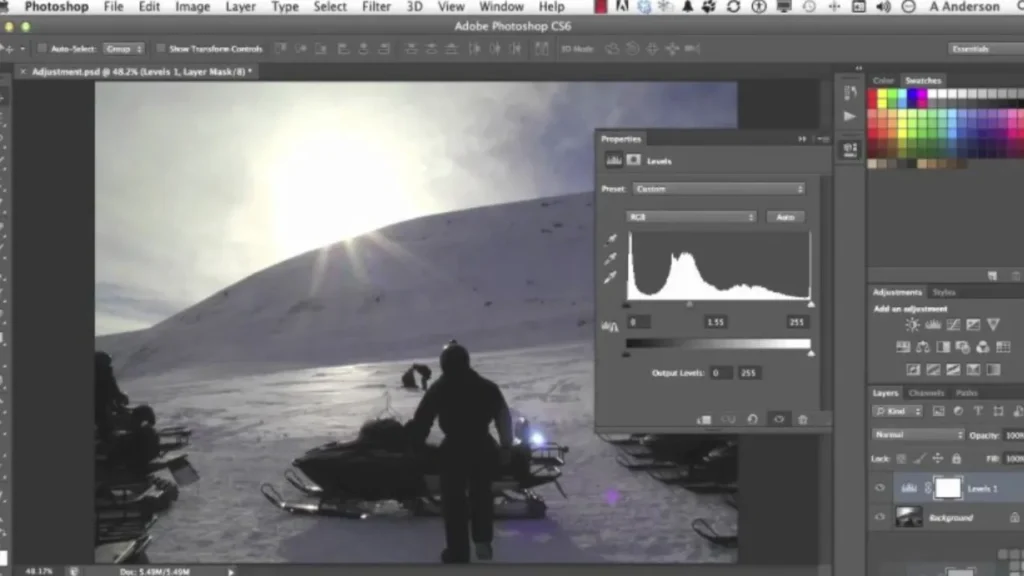Open the Normal blend mode dropdown
The image size is (1024, 576).
(918, 434)
